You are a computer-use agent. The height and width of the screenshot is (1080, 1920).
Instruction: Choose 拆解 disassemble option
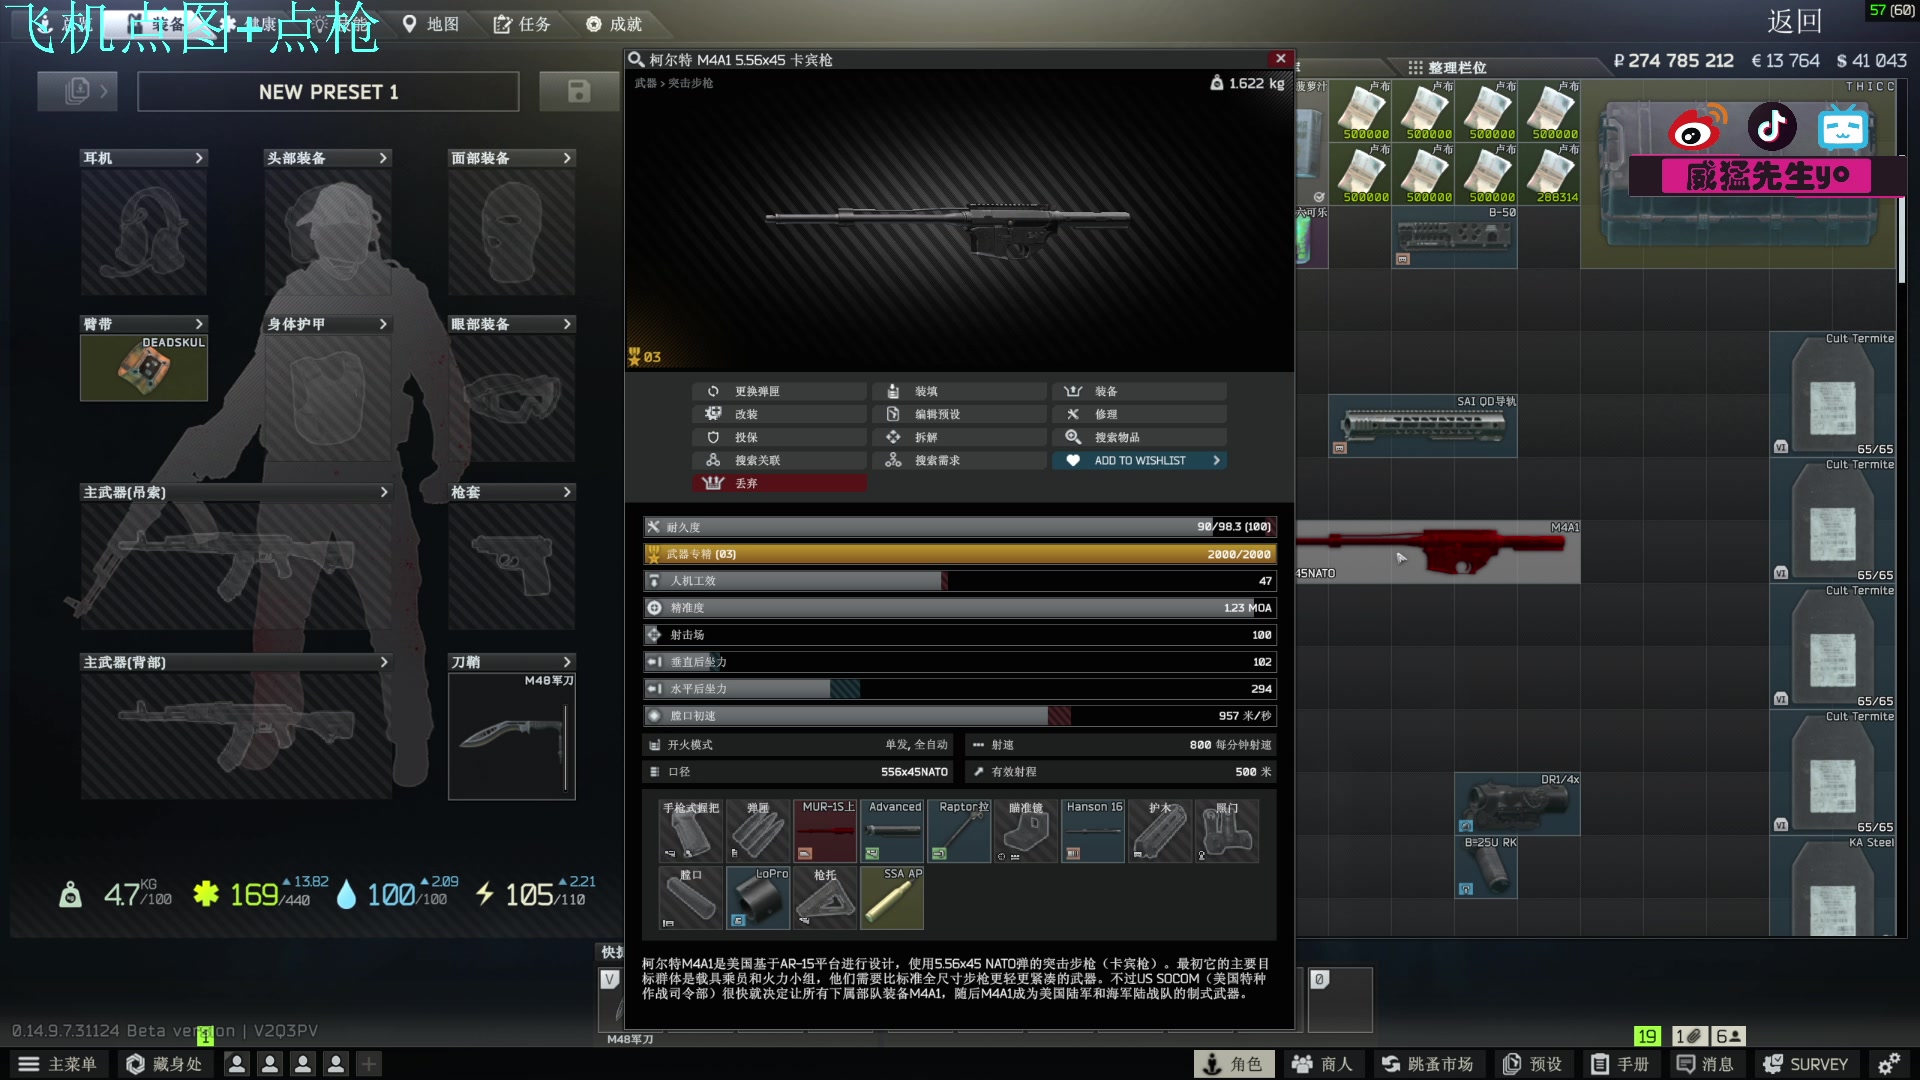[959, 437]
